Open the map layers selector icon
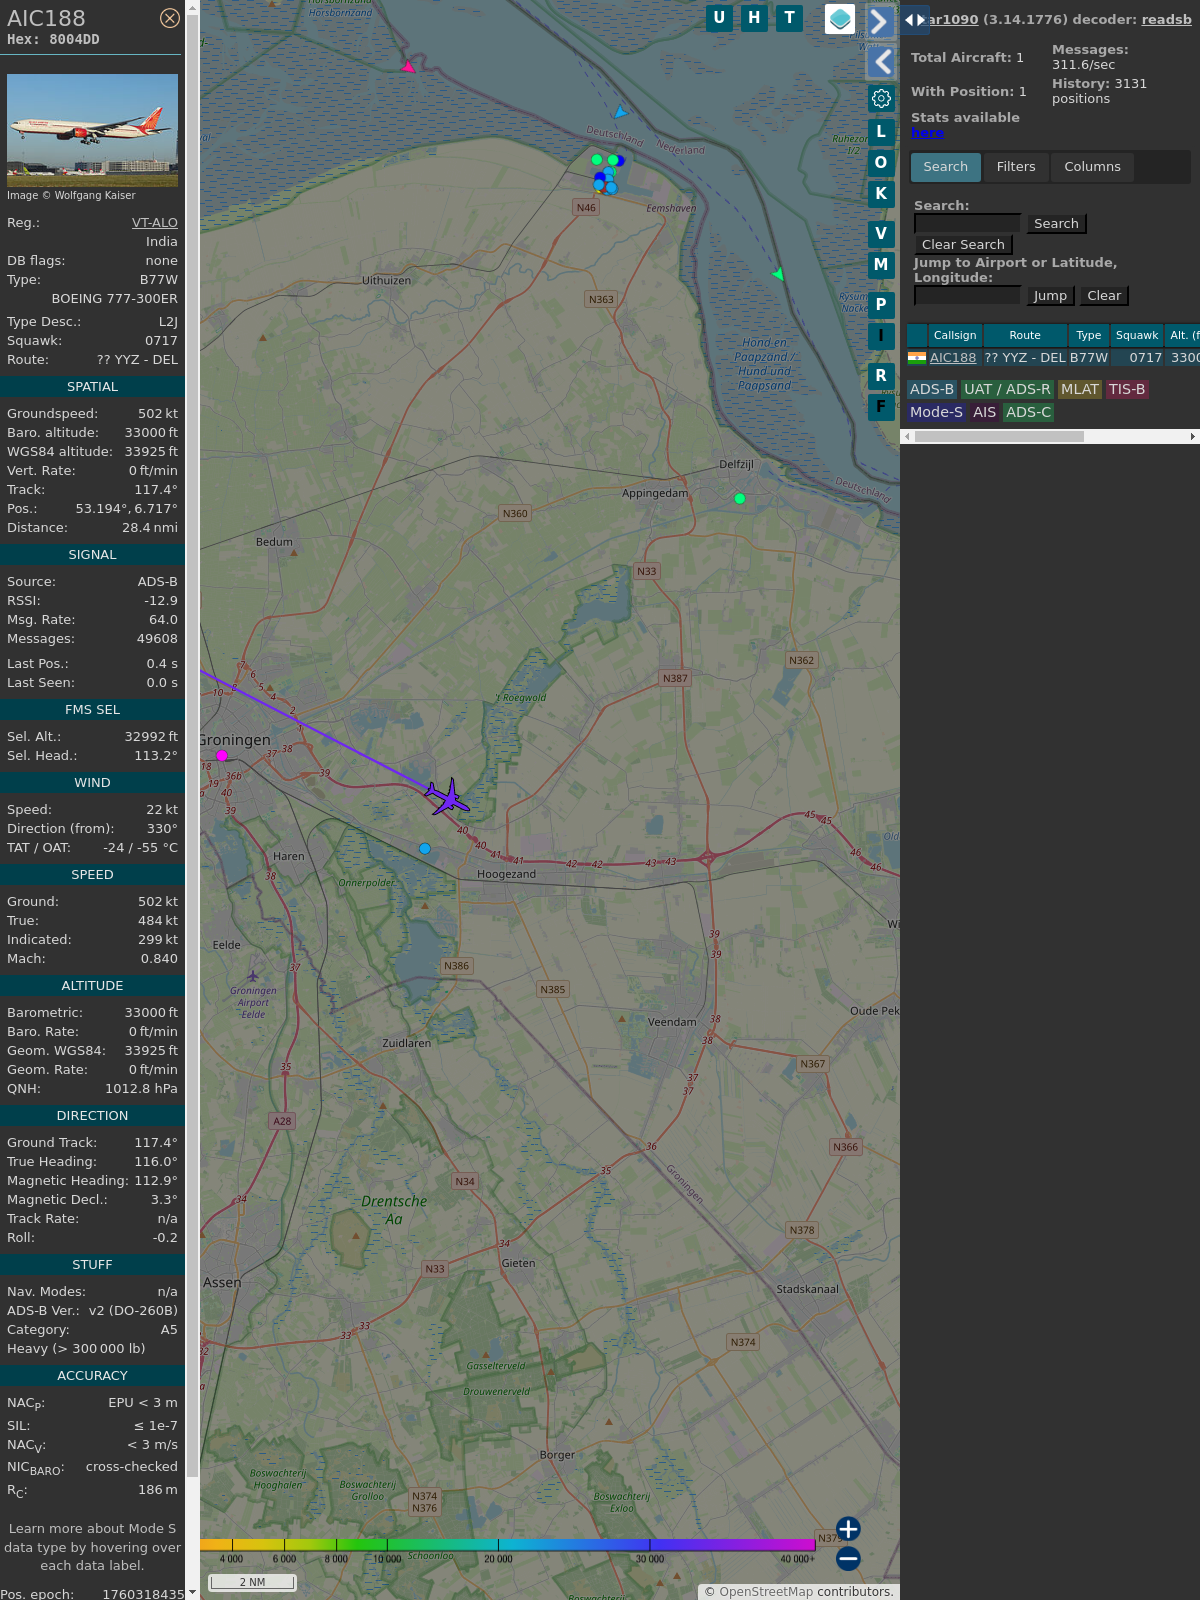1200x1600 pixels. (x=840, y=18)
